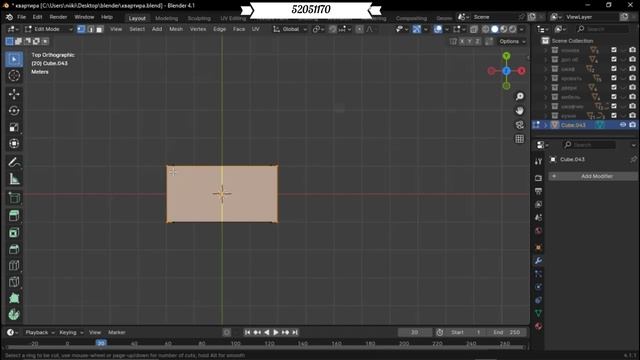The height and width of the screenshot is (360, 640).
Task: Switch to edge select mode
Action: coord(90,29)
